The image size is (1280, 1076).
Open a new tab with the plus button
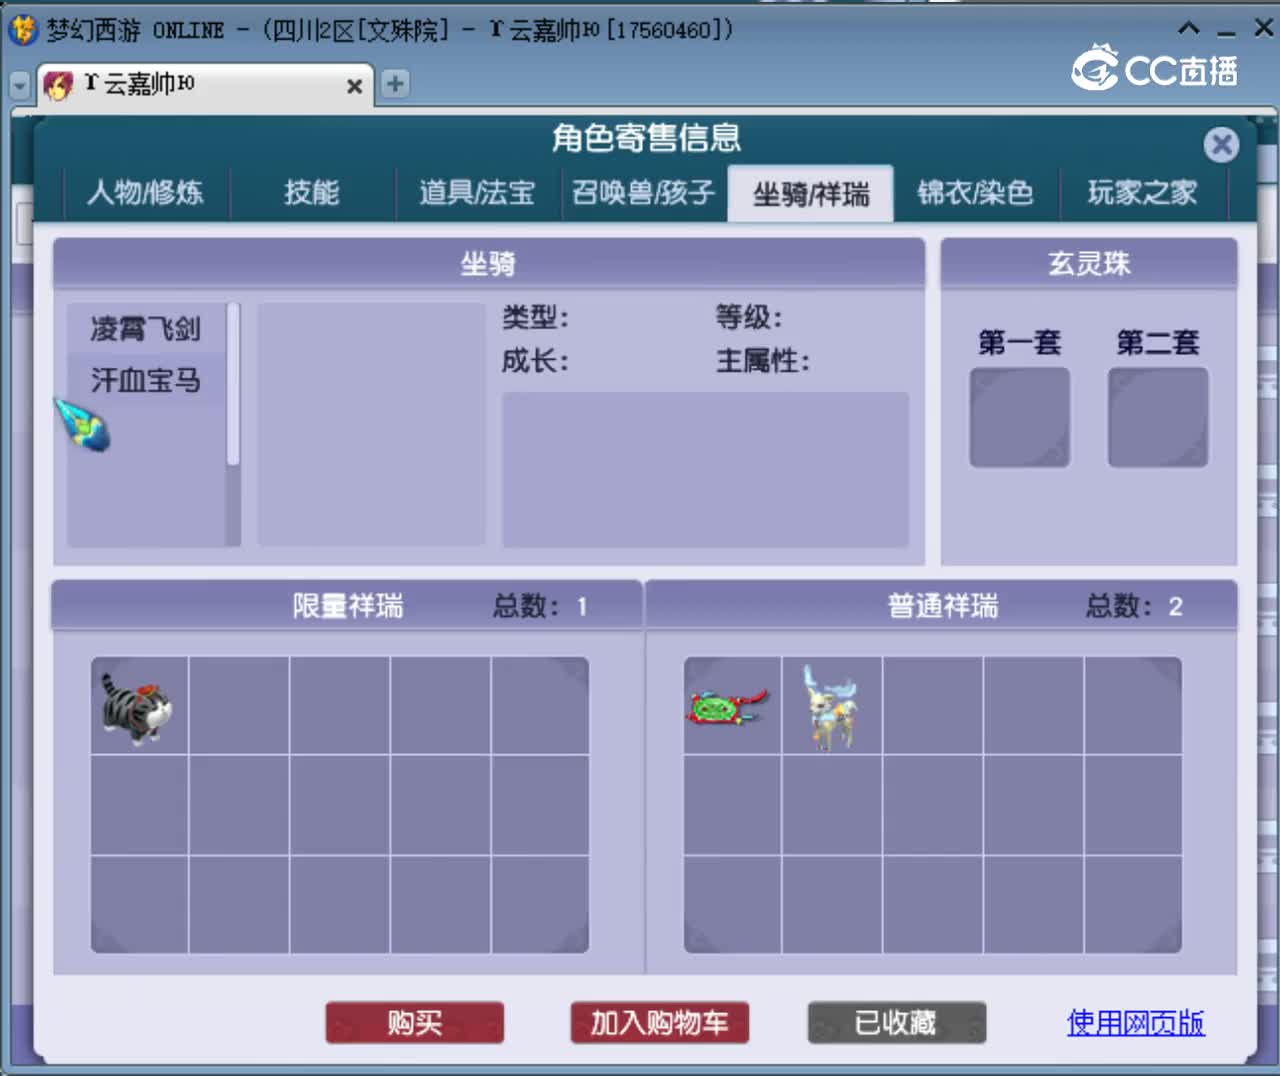(x=395, y=84)
